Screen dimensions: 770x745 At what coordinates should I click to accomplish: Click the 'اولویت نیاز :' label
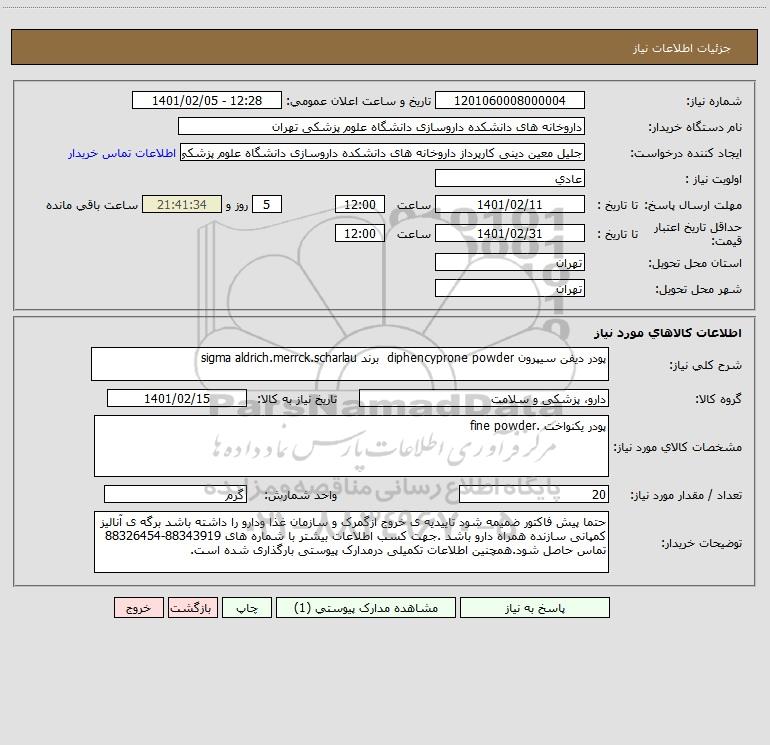pos(714,179)
